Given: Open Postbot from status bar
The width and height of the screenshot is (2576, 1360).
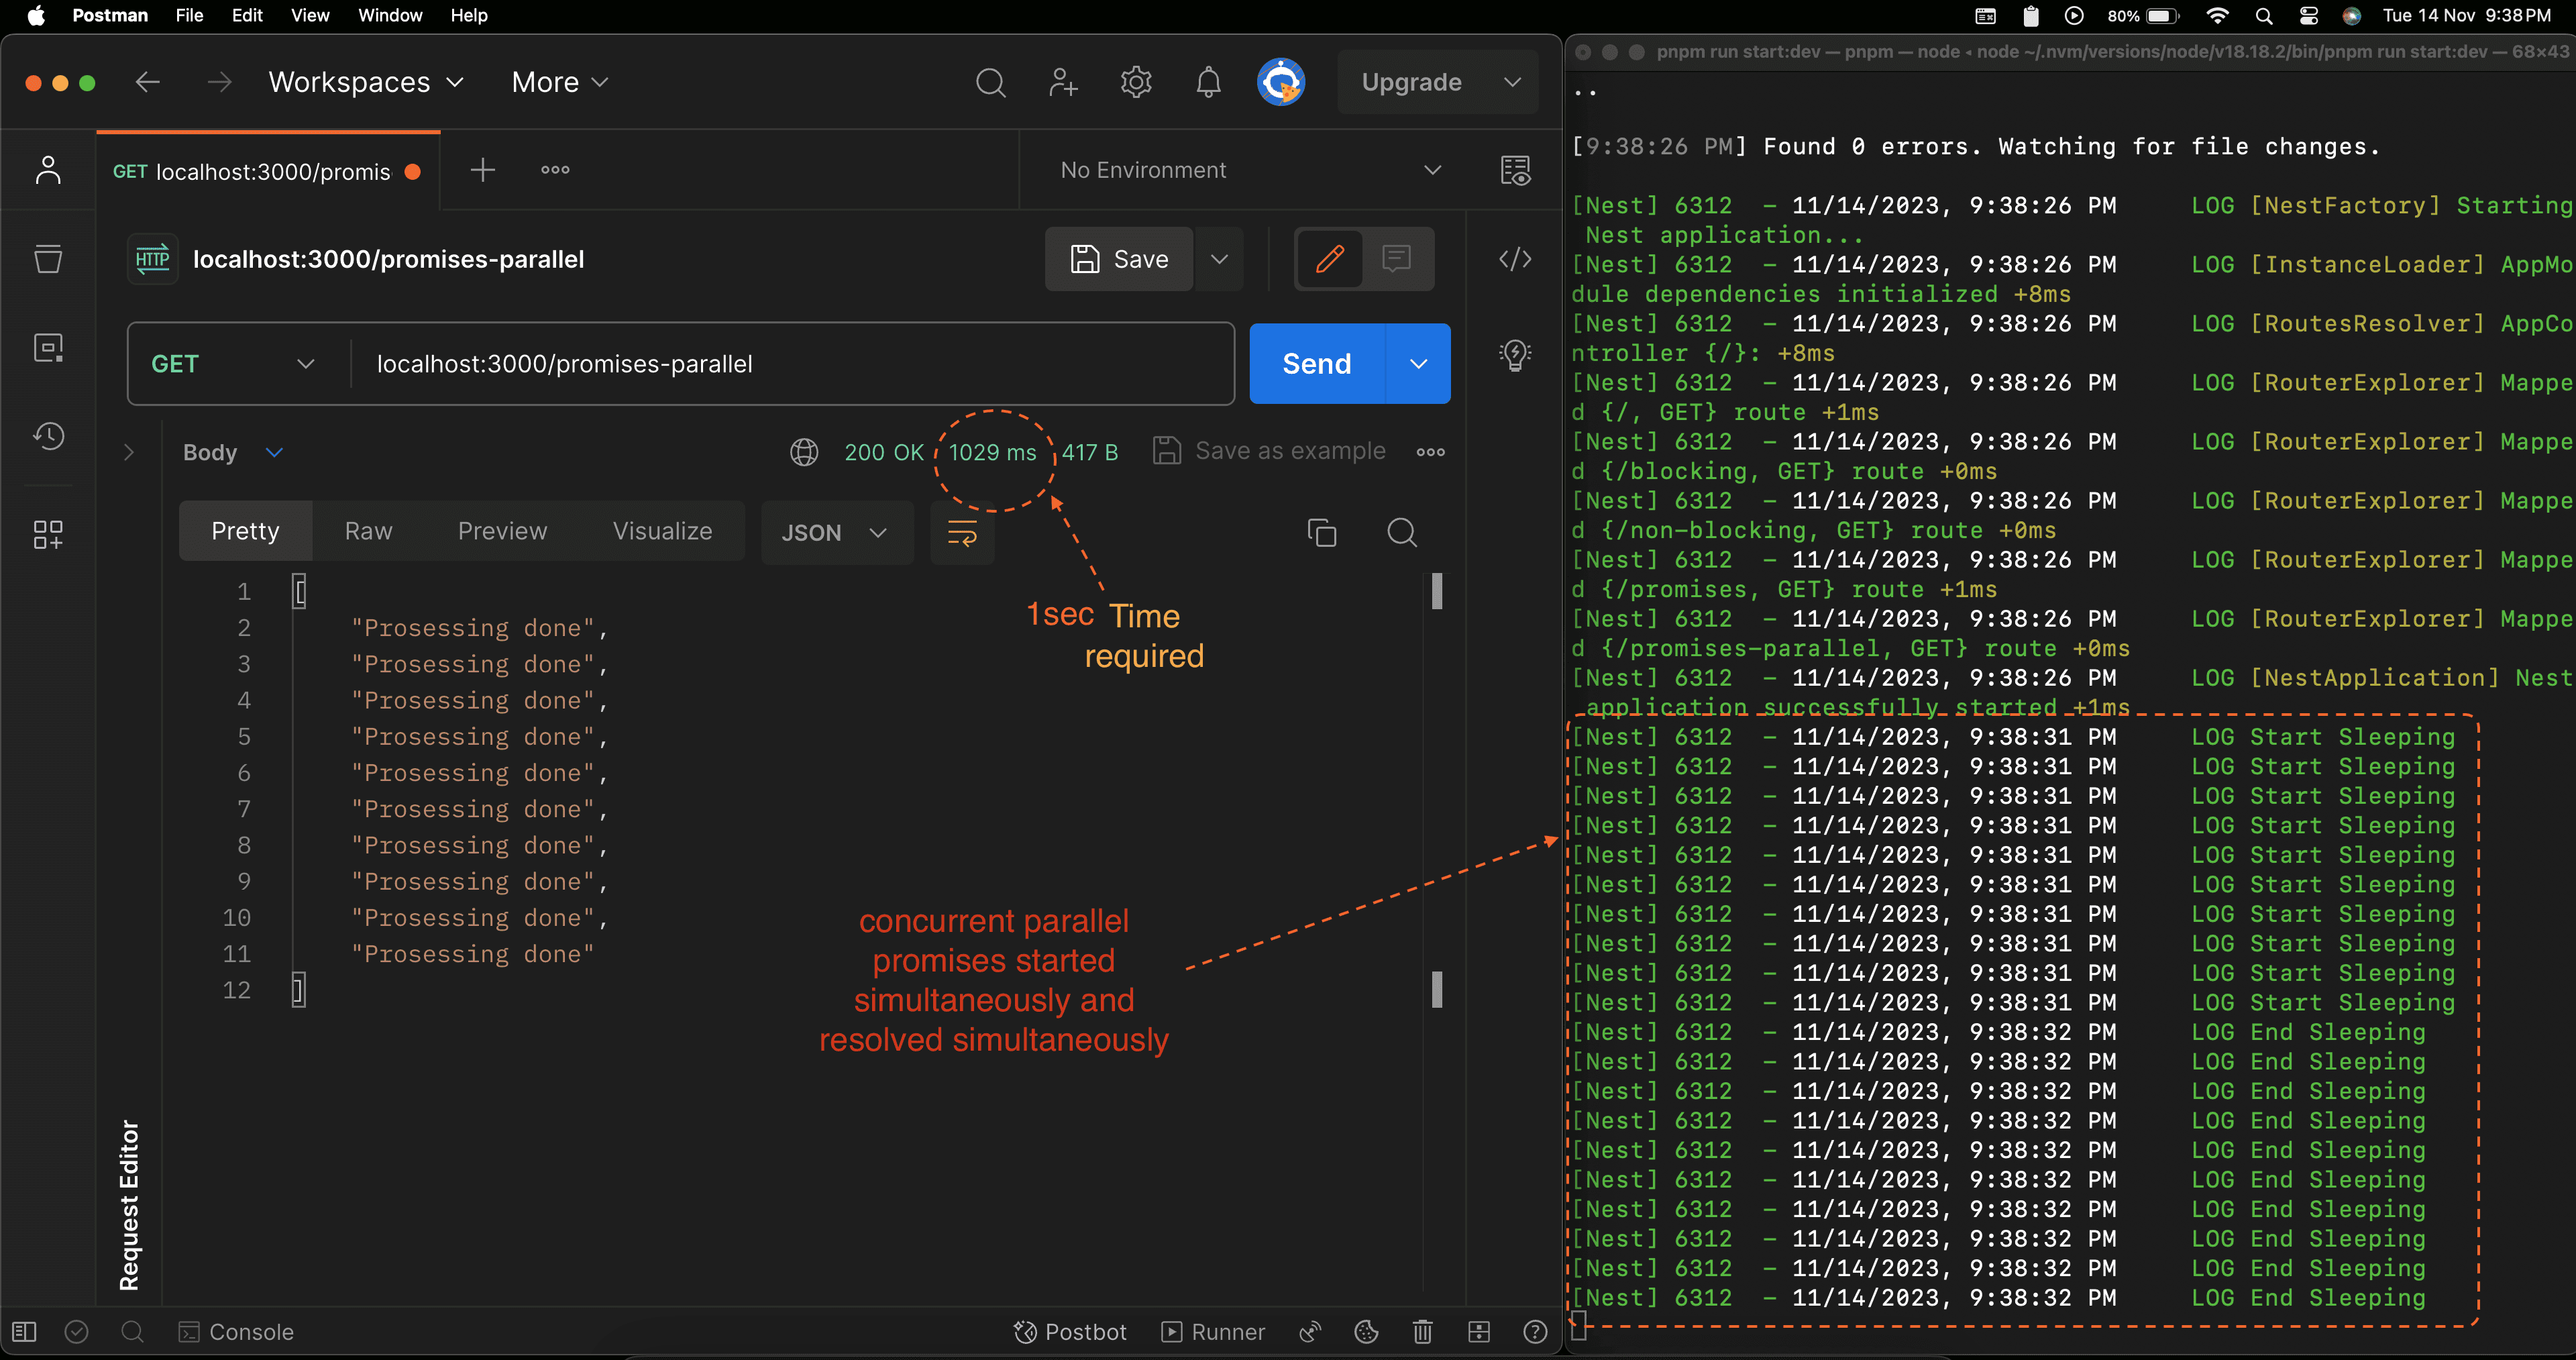Looking at the screenshot, I should [x=1070, y=1332].
